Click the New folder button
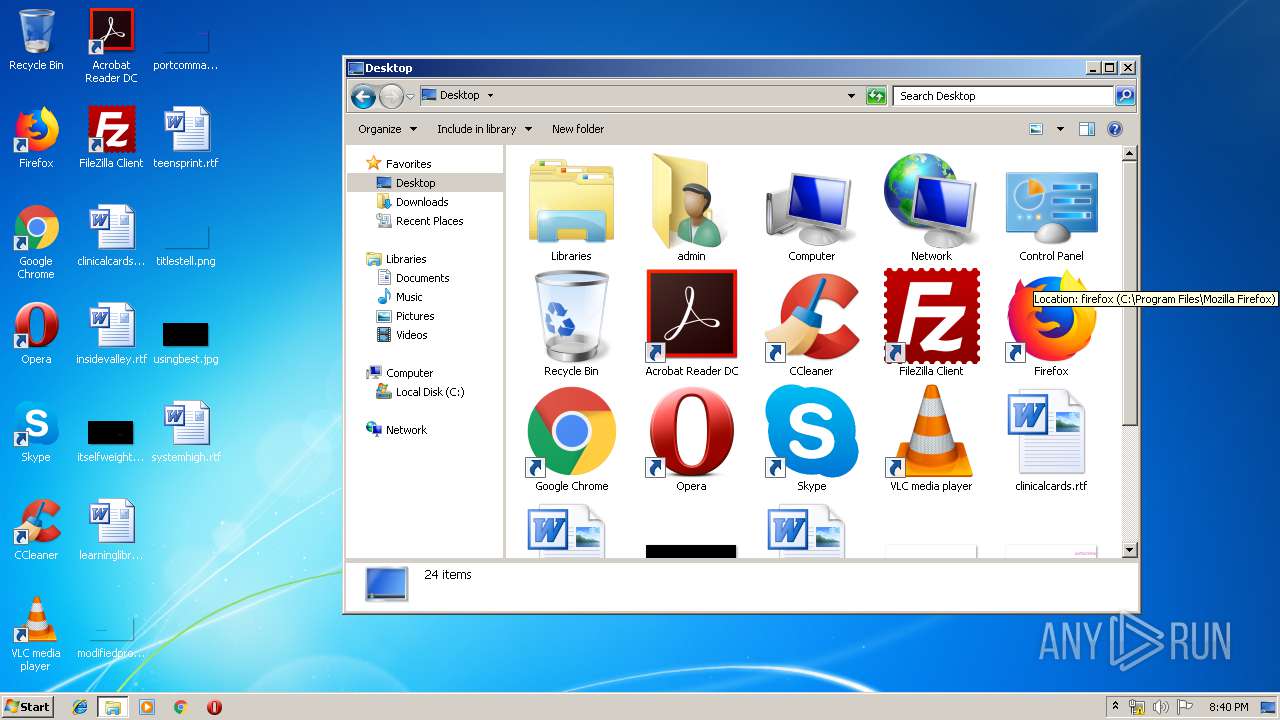 (578, 129)
